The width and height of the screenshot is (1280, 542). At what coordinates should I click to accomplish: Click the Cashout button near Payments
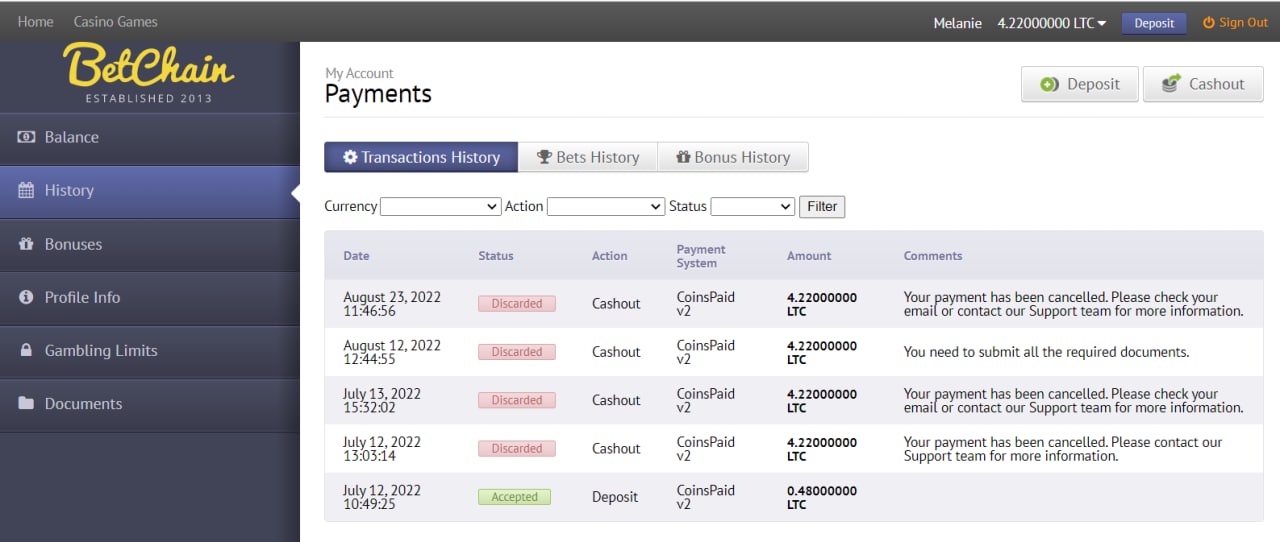[1203, 84]
